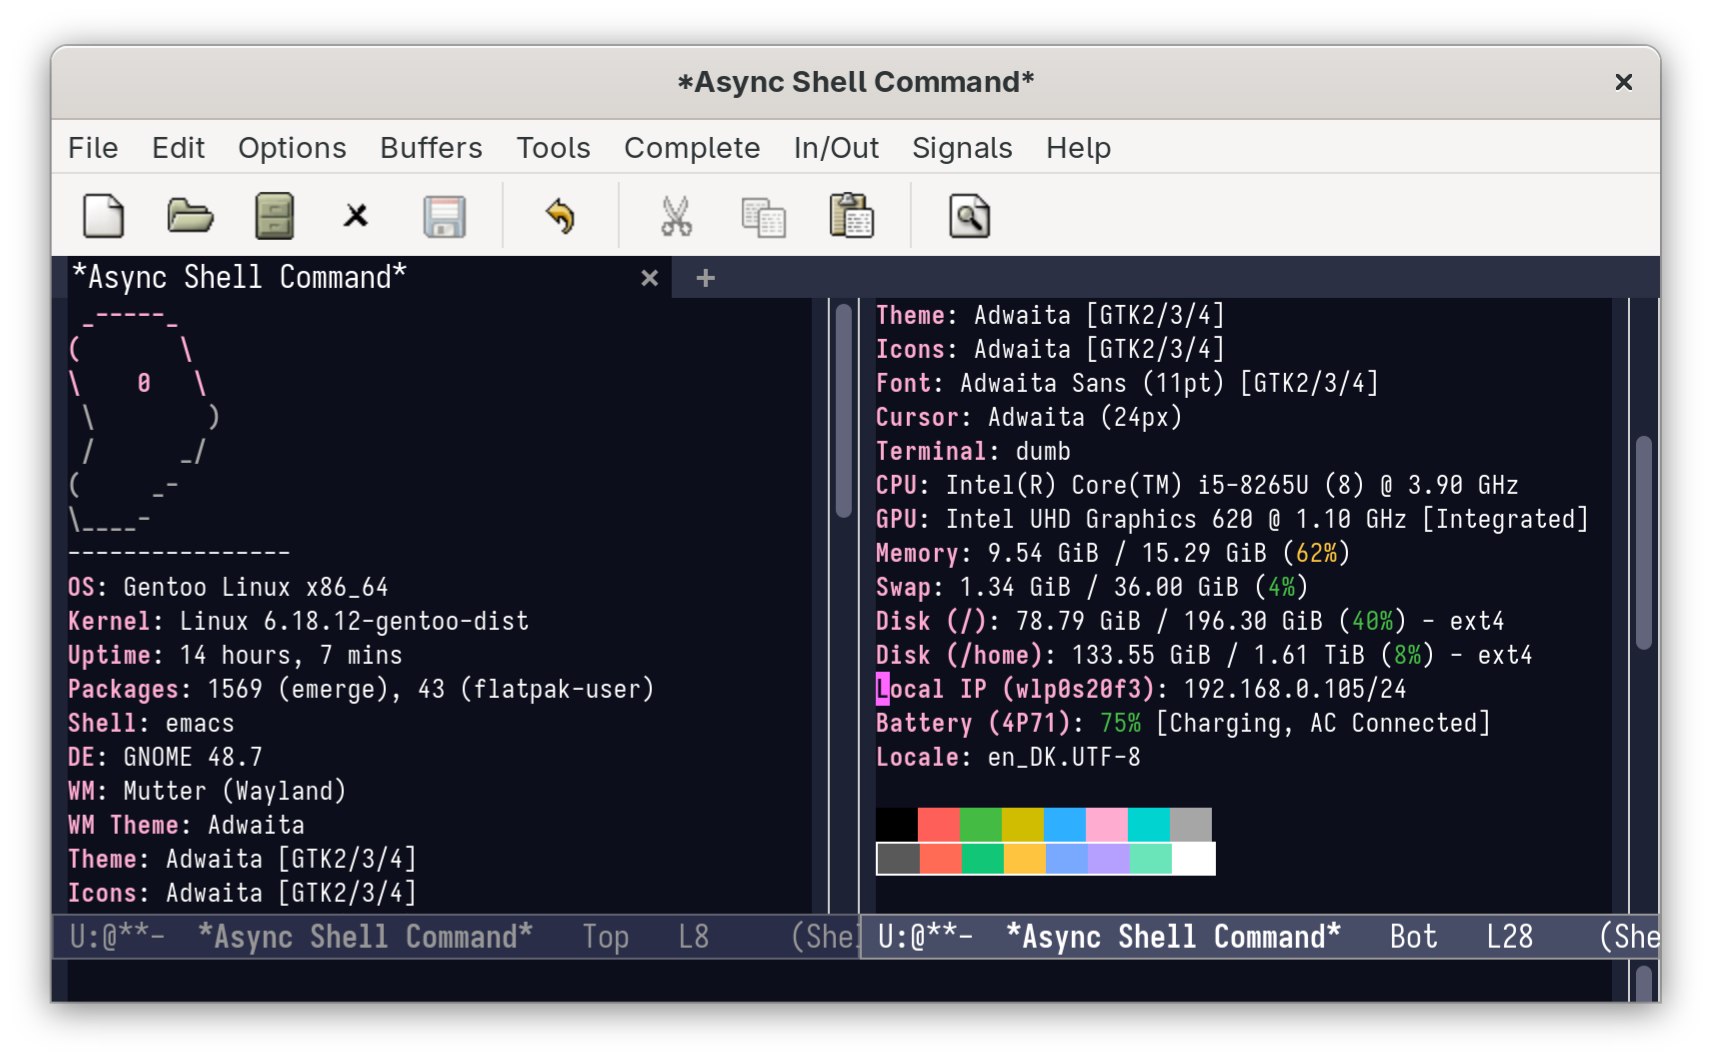Image resolution: width=1712 pixels, height=1060 pixels.
Task: Click the 'DE: GNOME 48.7' line
Action: tap(165, 757)
